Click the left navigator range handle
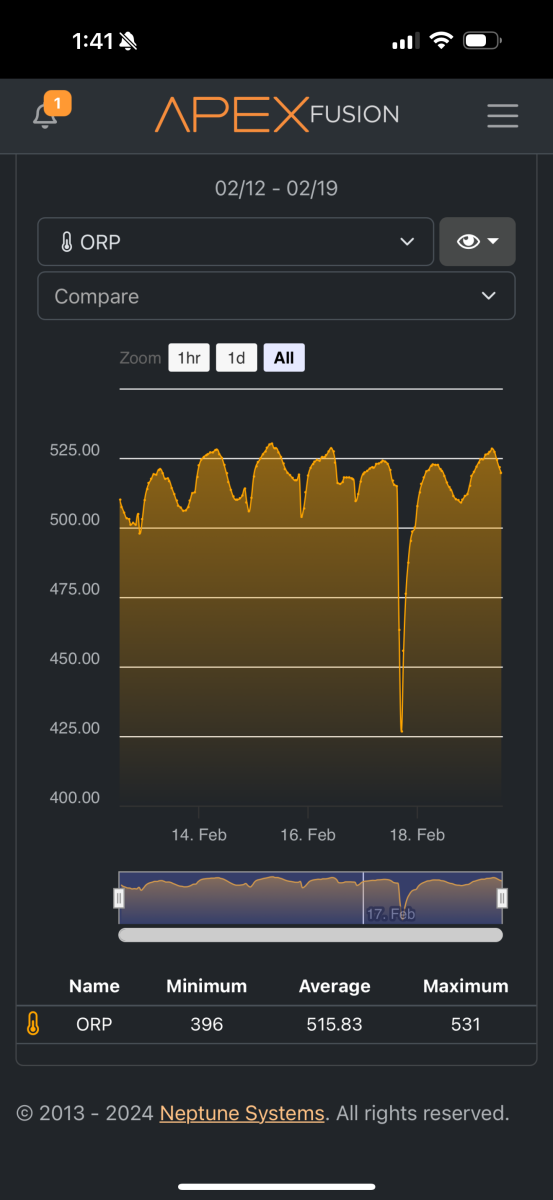Screen dimensions: 553x1200 (x=119, y=898)
